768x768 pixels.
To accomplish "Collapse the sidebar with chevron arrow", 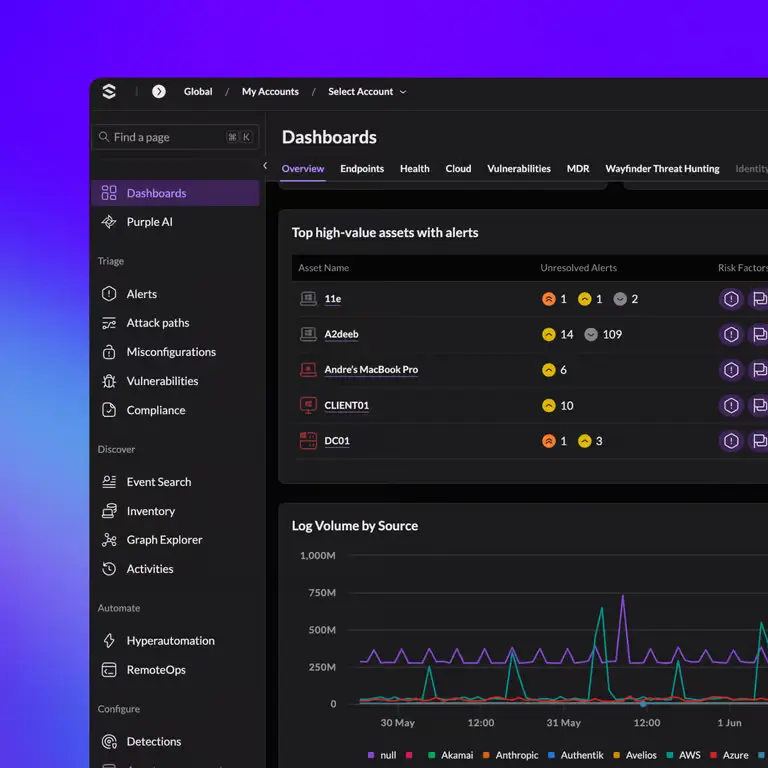I will pos(265,166).
